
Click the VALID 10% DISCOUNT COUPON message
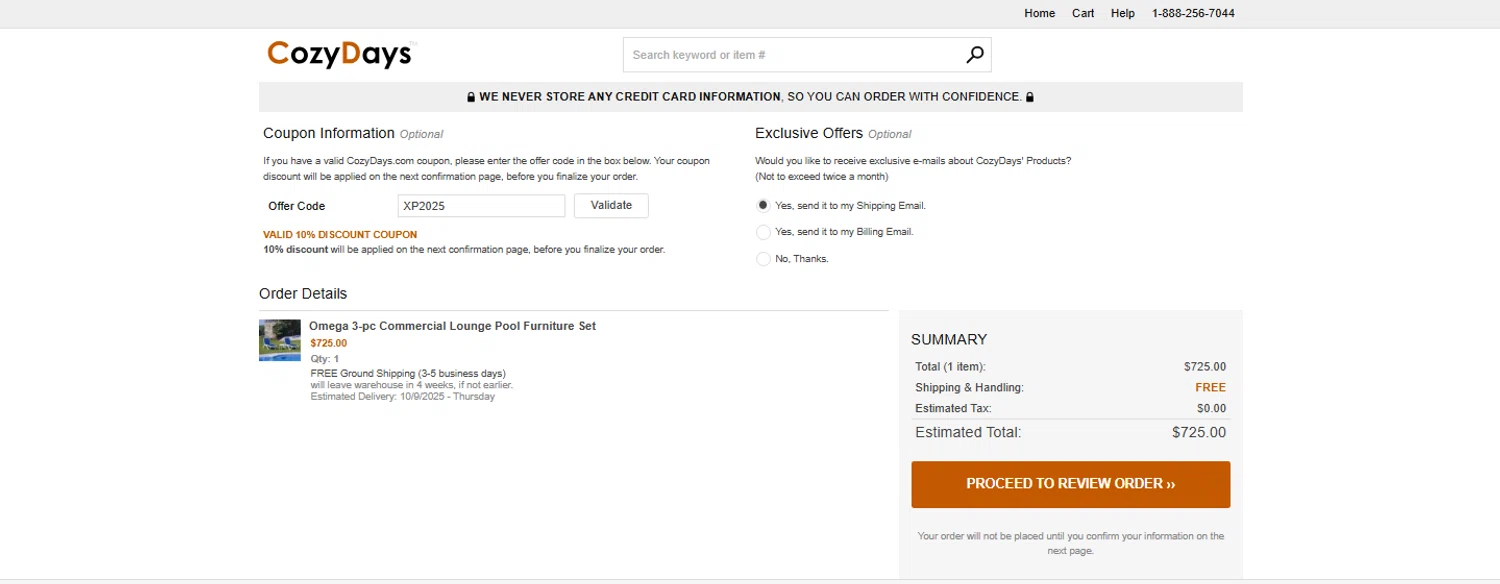click(340, 234)
